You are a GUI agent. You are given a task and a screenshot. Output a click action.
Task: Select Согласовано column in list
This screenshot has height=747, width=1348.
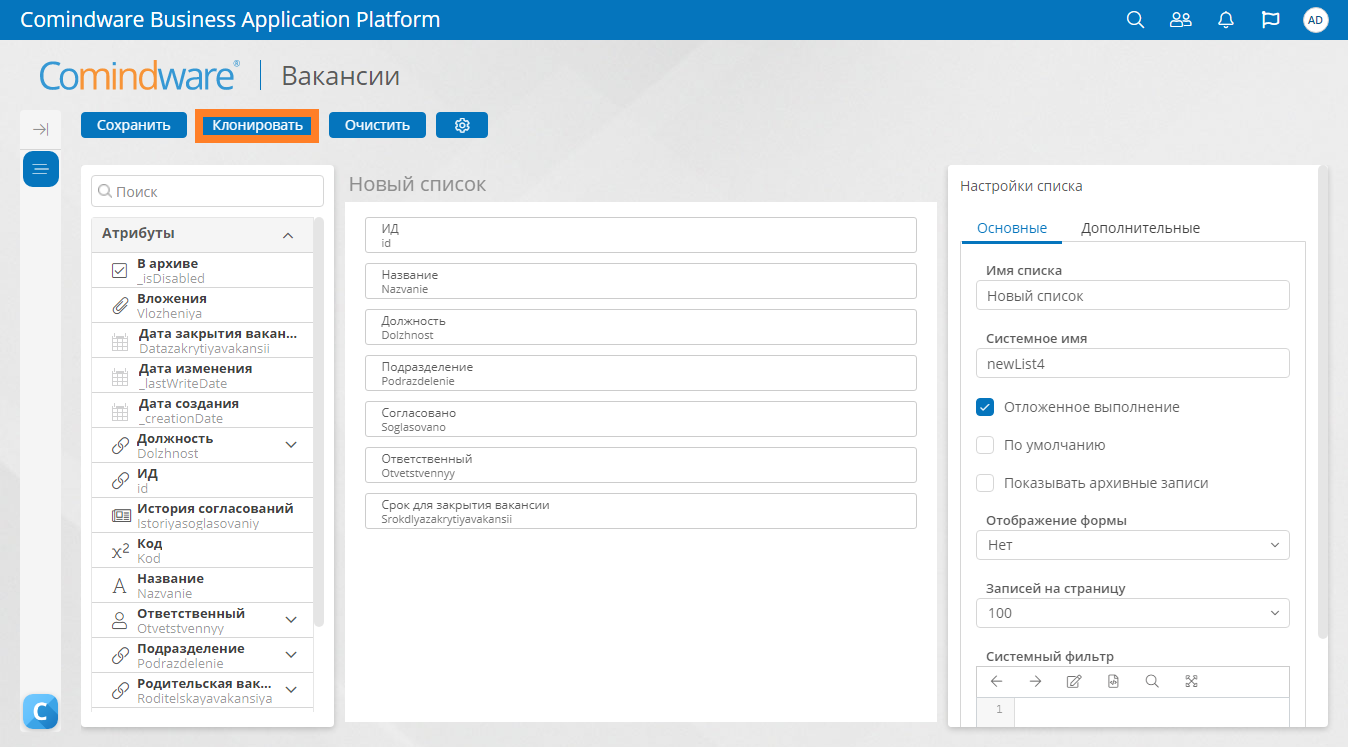click(641, 419)
